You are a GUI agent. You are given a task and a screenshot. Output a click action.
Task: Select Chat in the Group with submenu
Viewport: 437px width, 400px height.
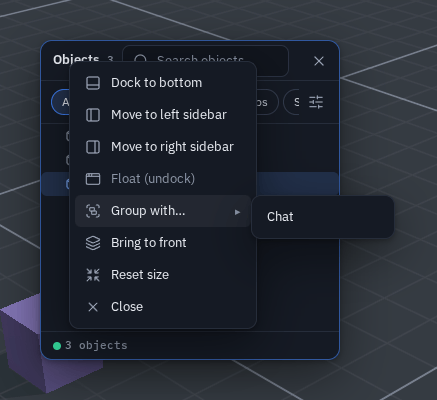(x=323, y=217)
